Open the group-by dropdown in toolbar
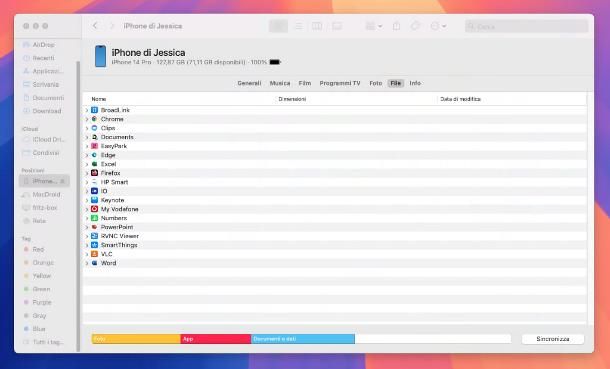 [374, 26]
